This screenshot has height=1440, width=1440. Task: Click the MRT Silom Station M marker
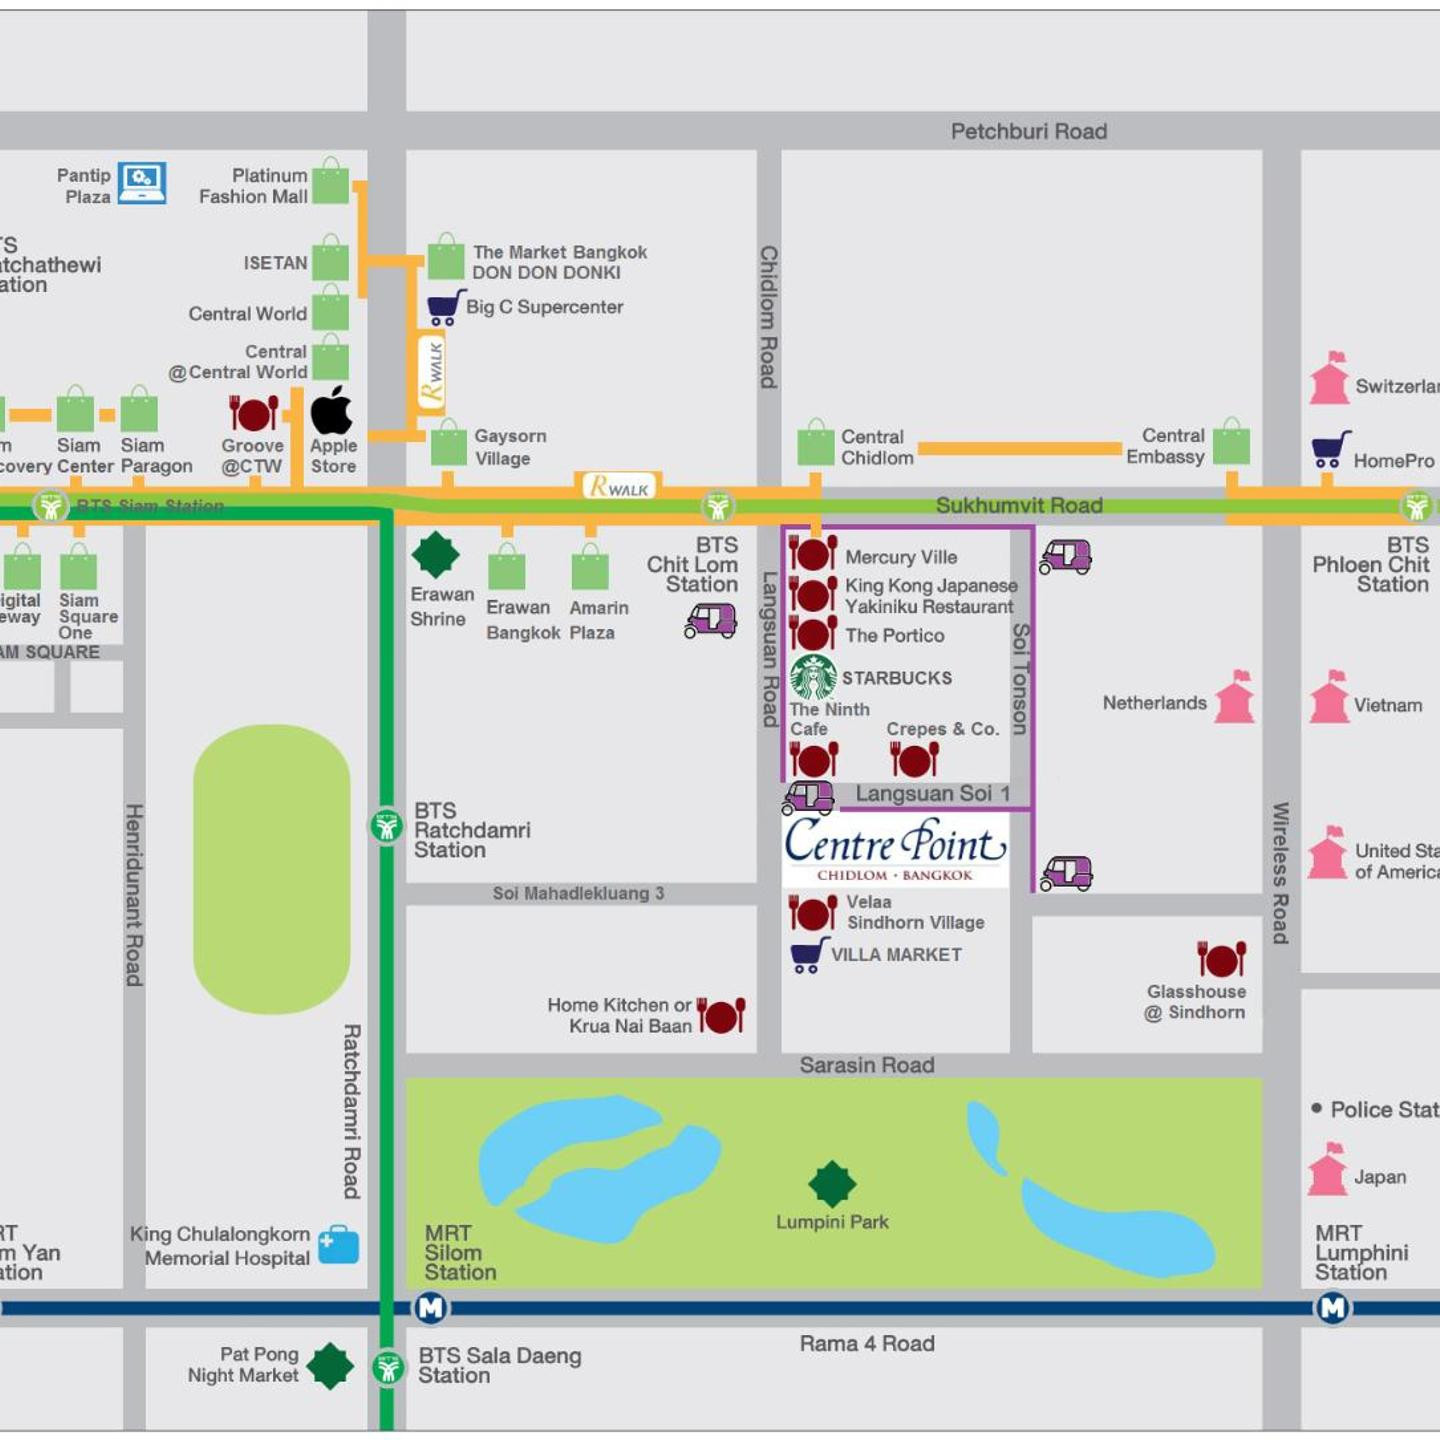click(431, 1307)
